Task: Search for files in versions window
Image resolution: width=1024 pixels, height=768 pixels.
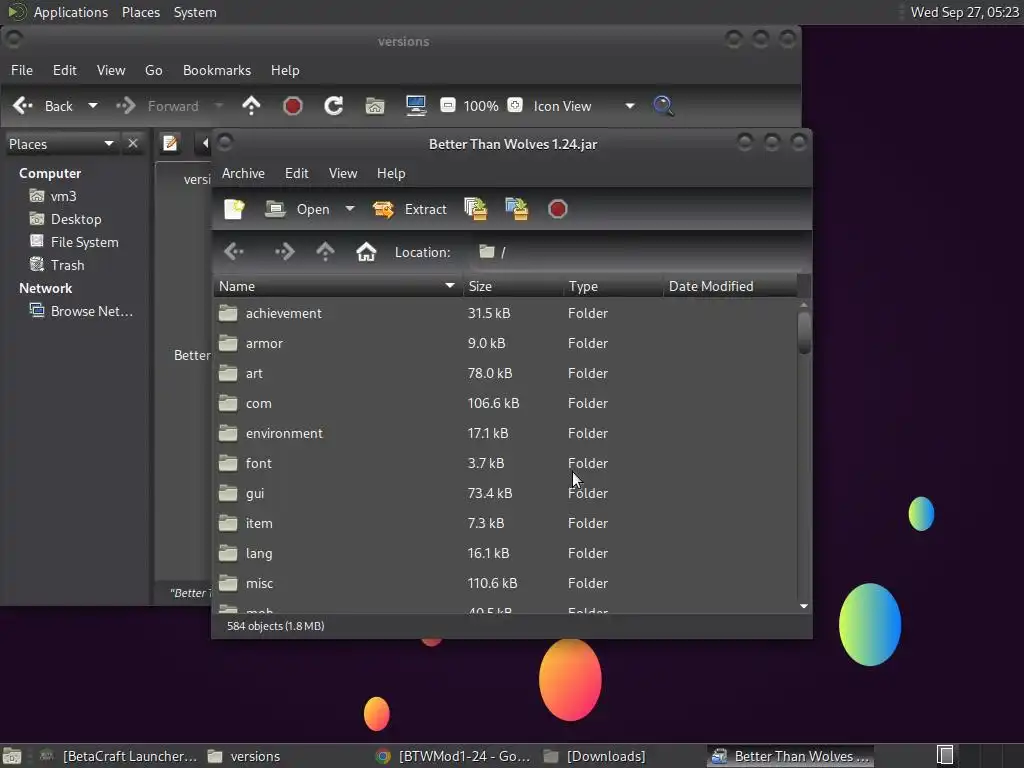Action: (x=663, y=106)
